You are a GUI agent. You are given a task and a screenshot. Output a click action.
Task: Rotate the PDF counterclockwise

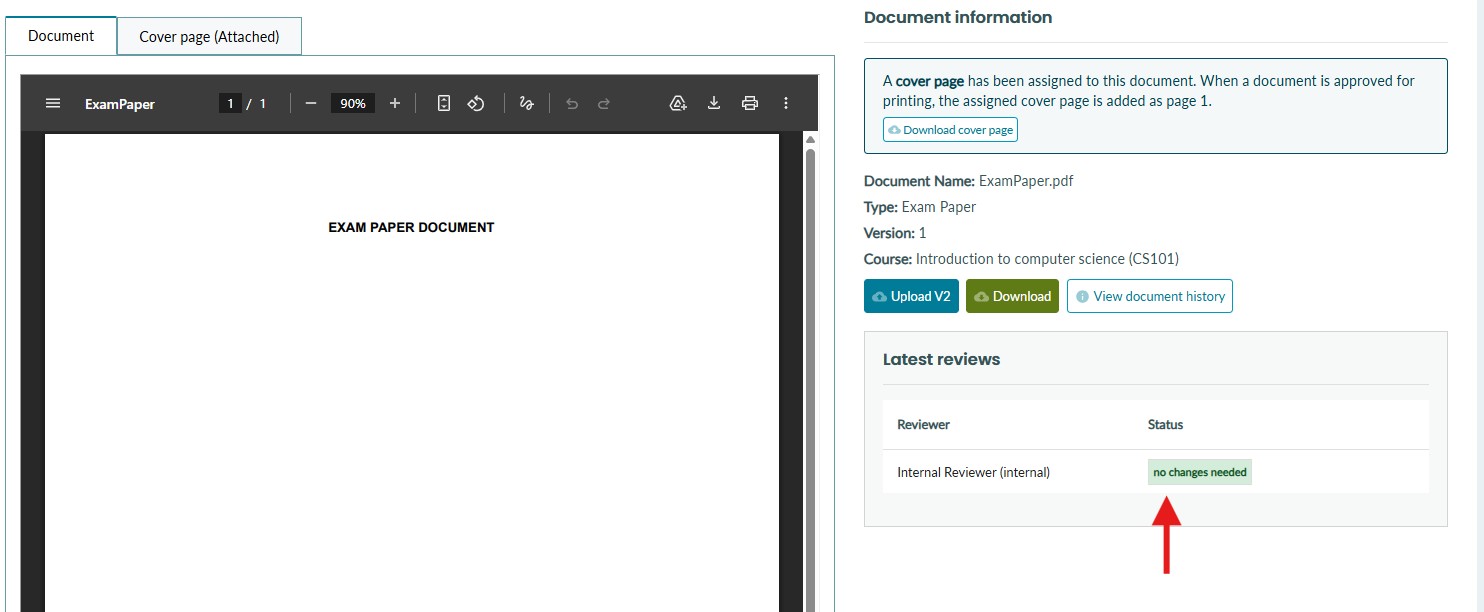pos(476,103)
